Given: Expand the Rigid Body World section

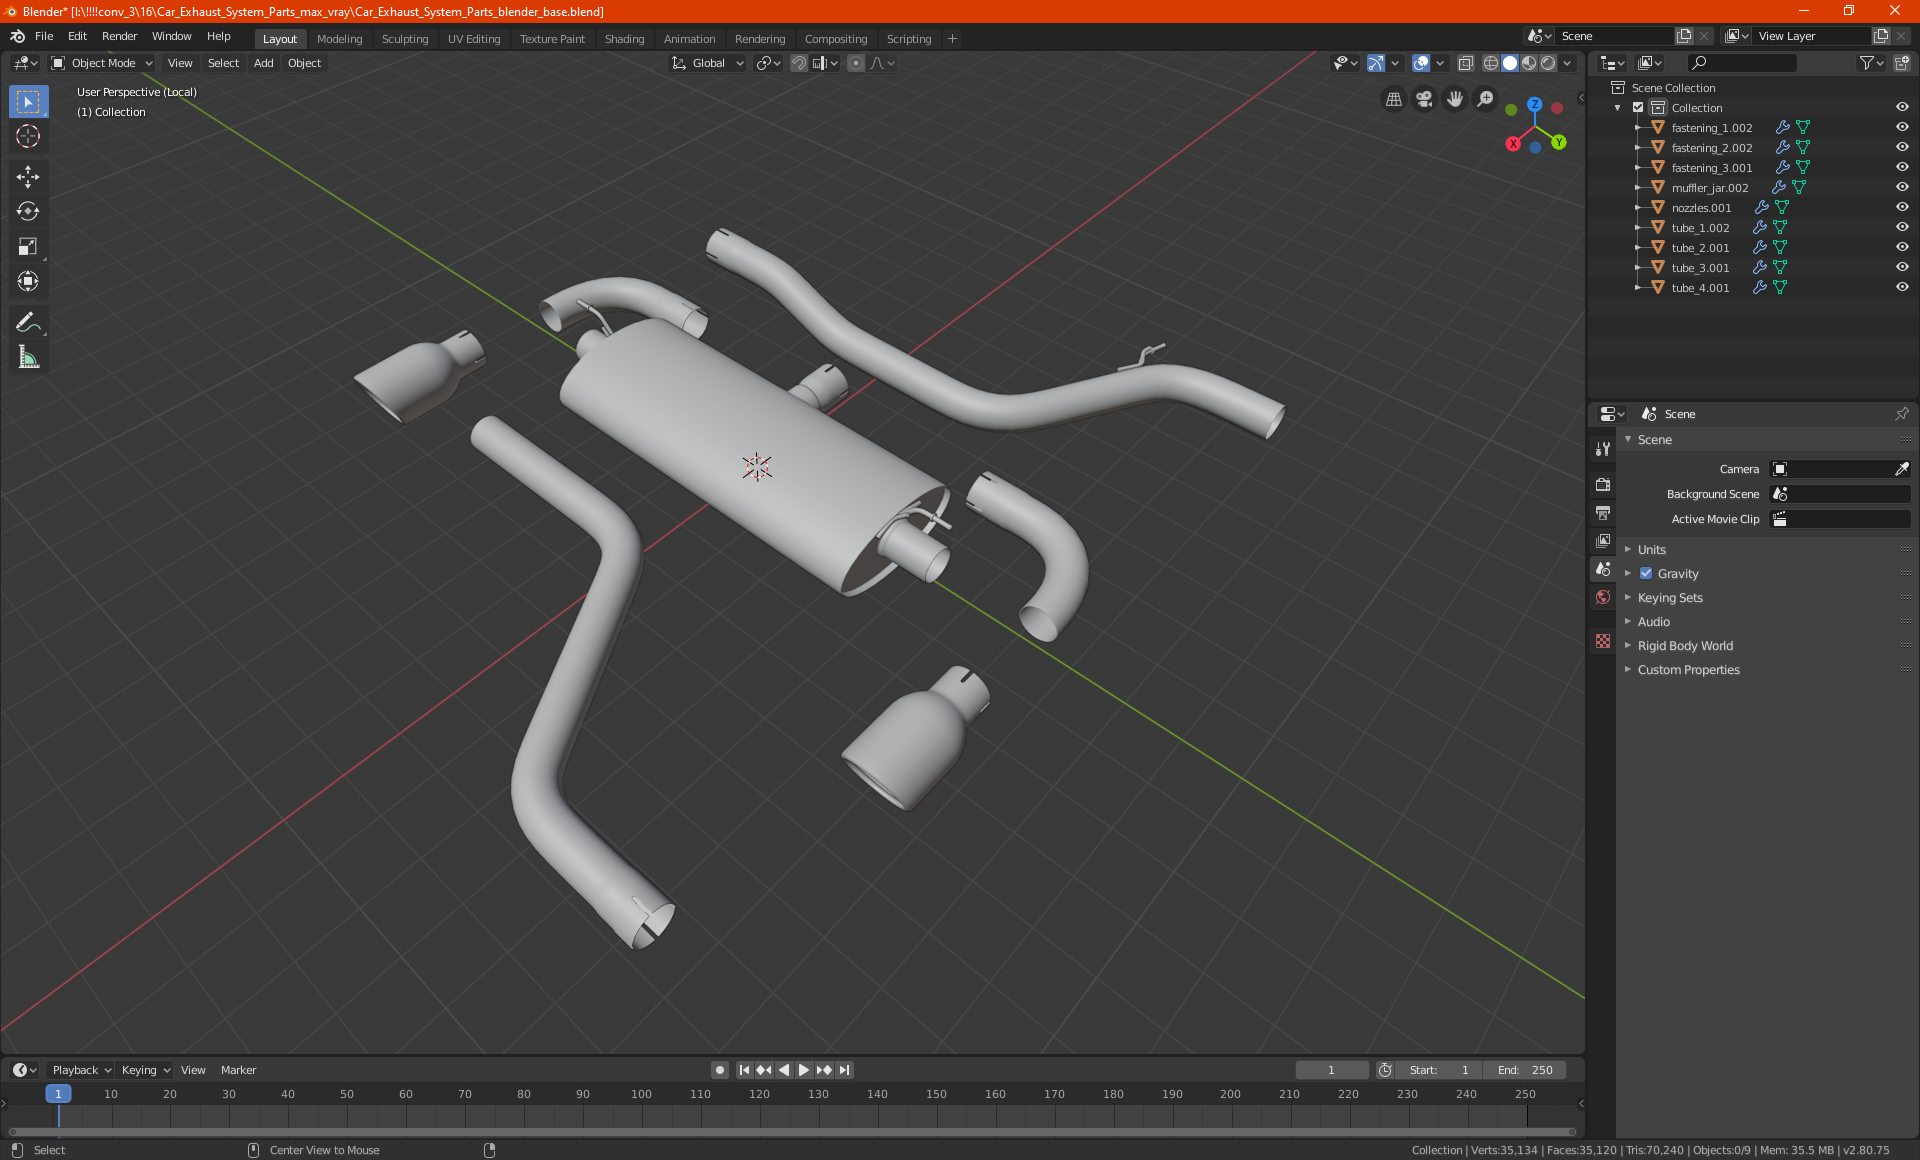Looking at the screenshot, I should pyautogui.click(x=1684, y=646).
